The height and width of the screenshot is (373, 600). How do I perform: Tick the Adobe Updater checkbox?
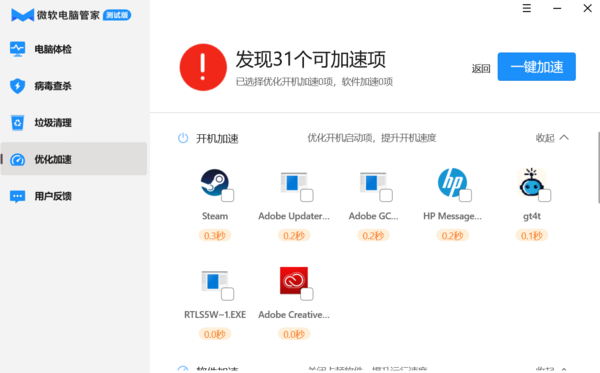pos(307,195)
